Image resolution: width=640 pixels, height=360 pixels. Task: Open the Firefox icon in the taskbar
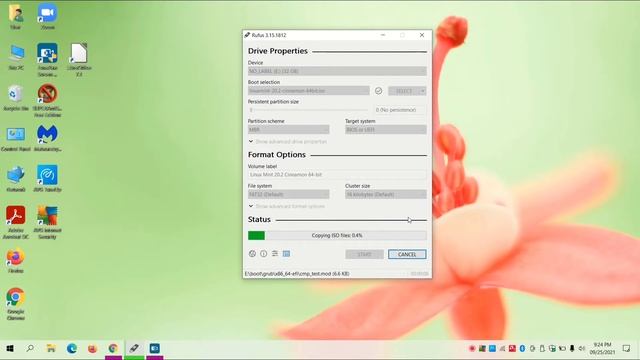(x=92, y=349)
